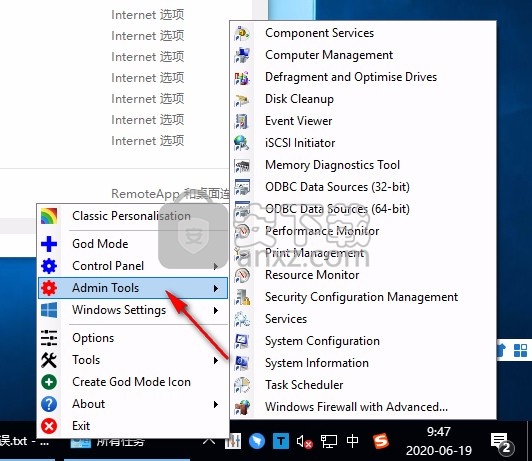Open the Options menu entry
Viewport: 532px width, 461px height.
click(x=133, y=338)
